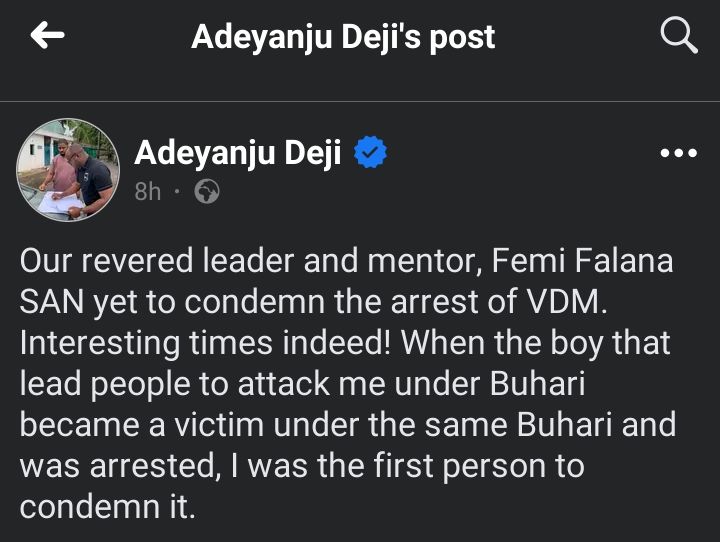
Task: Click the blue verified badge
Action: (x=372, y=154)
